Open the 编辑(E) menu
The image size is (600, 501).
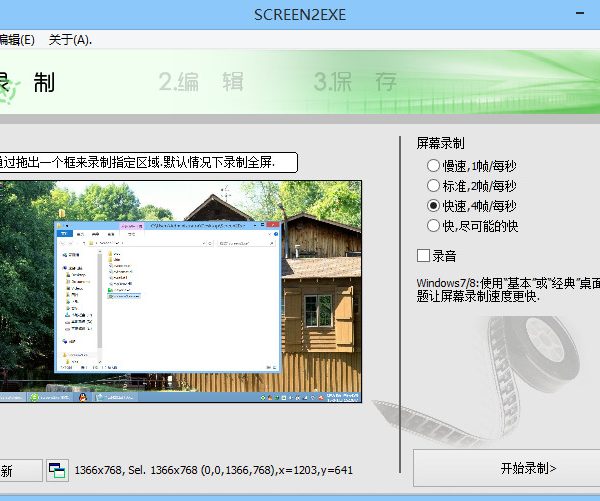(16, 40)
